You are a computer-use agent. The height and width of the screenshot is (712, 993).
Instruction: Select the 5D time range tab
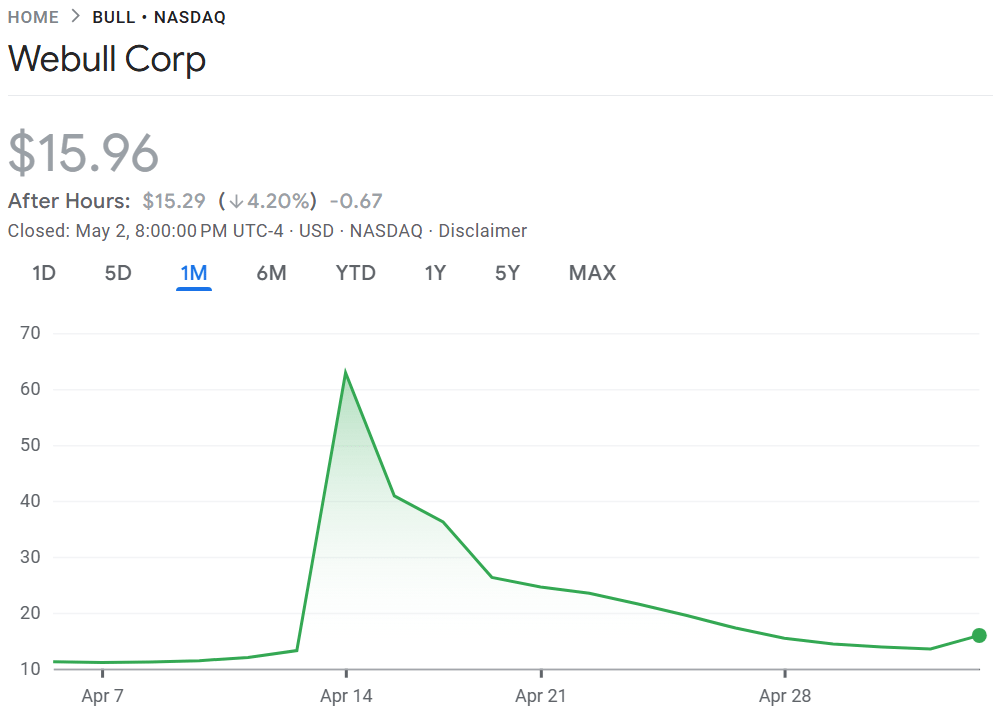click(x=118, y=273)
